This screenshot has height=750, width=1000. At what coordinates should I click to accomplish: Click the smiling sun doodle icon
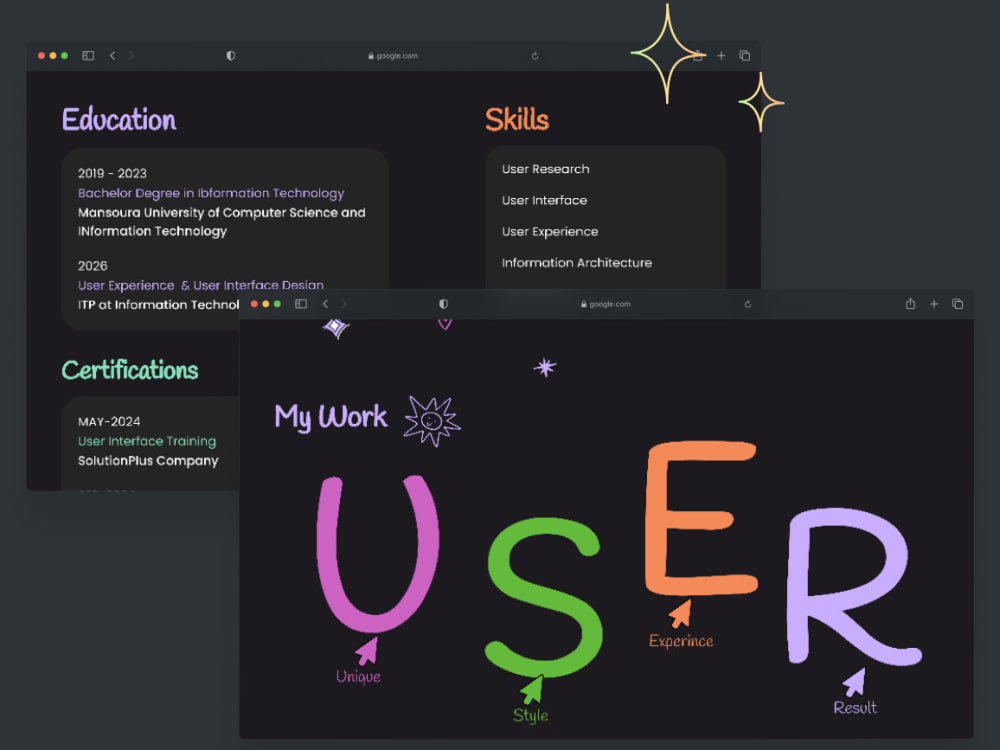click(432, 421)
